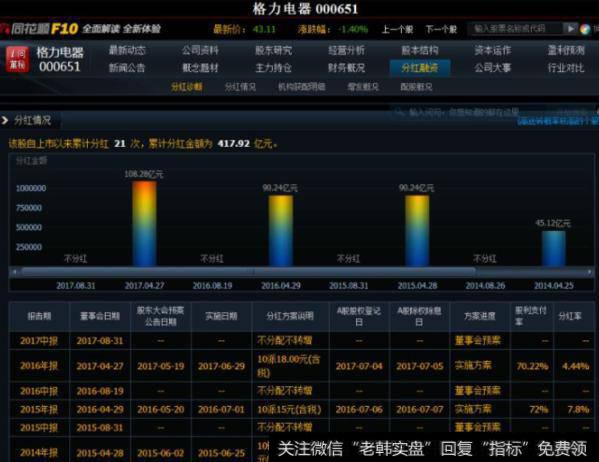This screenshot has height=462, width=599.
Task: Open the 行业对比 menu item
Action: click(x=566, y=68)
